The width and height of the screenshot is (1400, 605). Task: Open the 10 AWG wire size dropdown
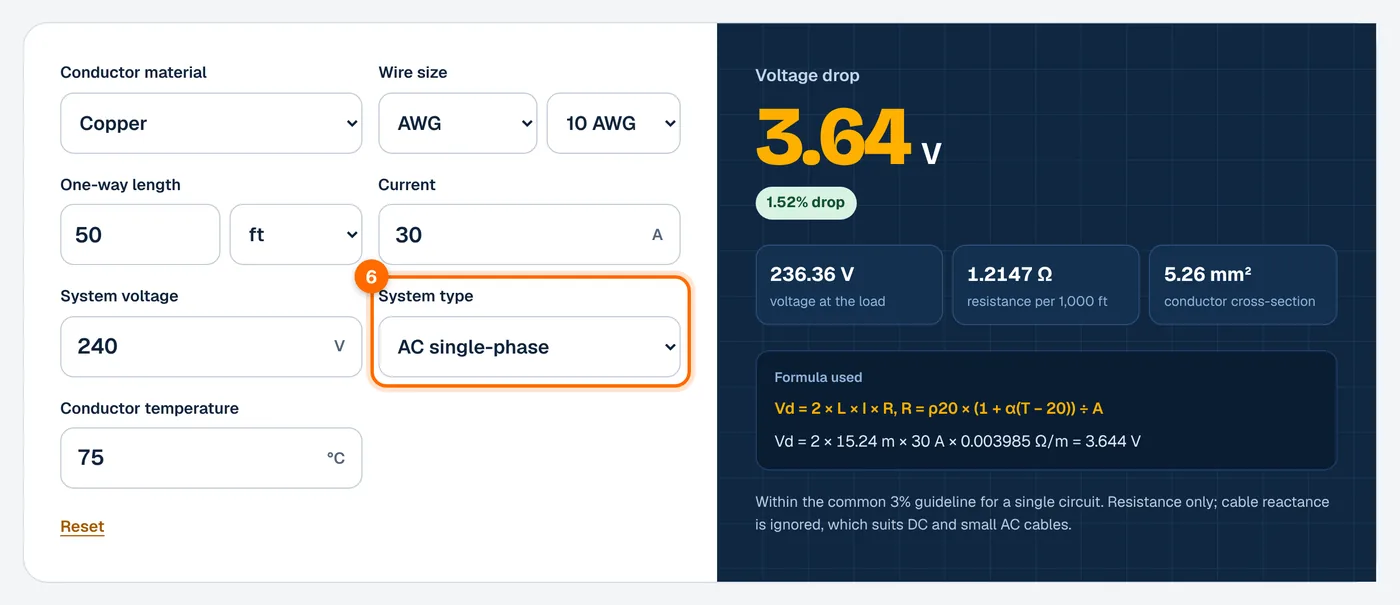click(614, 124)
